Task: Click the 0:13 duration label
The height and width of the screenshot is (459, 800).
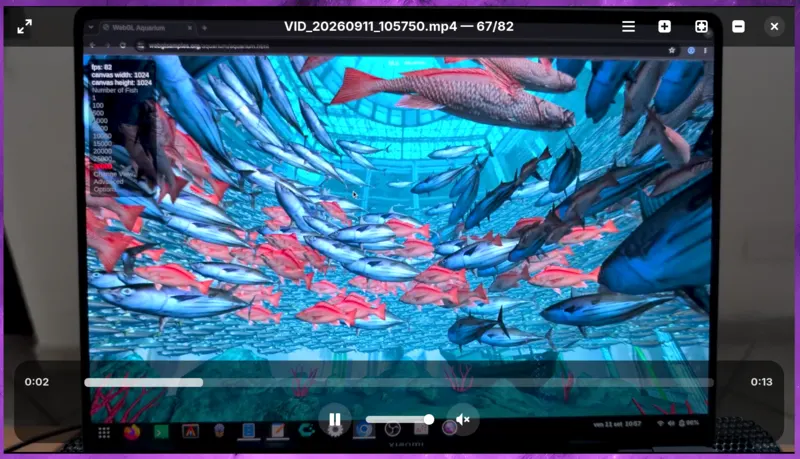Action: point(761,382)
